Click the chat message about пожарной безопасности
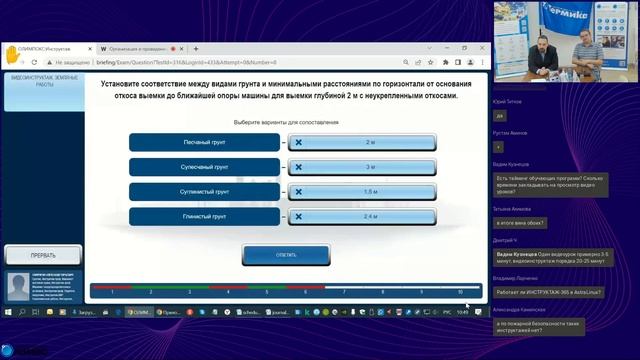The image size is (640, 360). [x=539, y=327]
